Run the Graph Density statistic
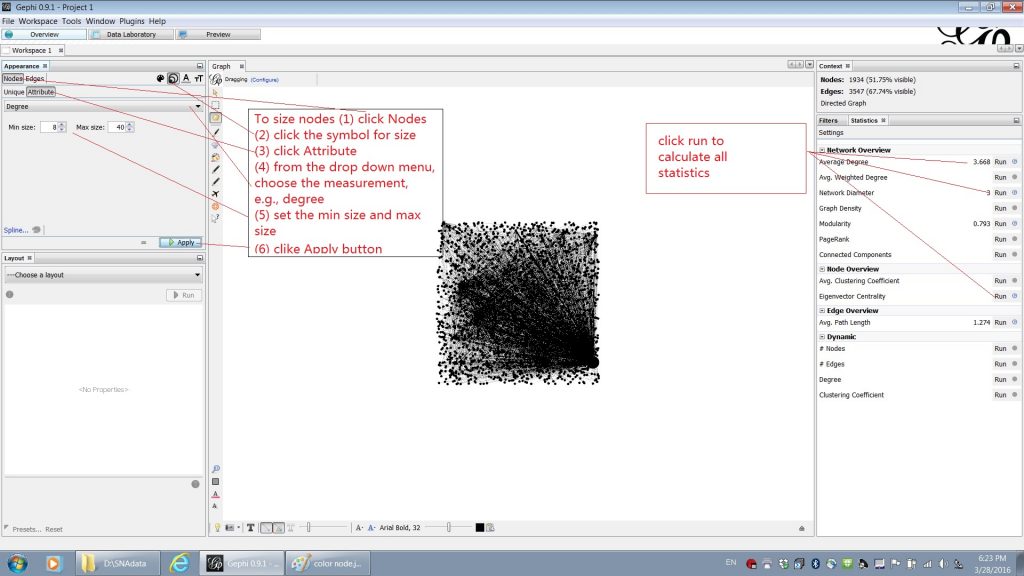This screenshot has width=1024, height=576. (x=1000, y=208)
